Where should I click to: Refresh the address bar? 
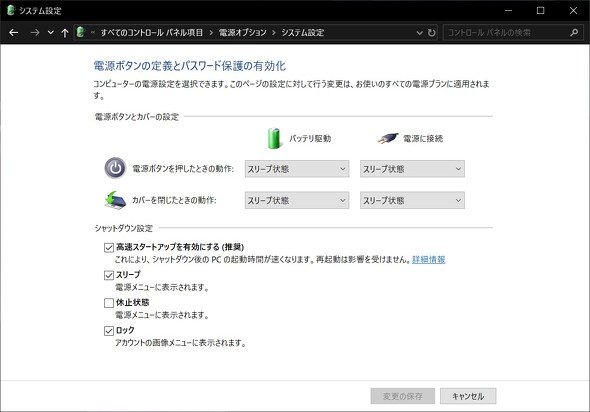pos(432,33)
